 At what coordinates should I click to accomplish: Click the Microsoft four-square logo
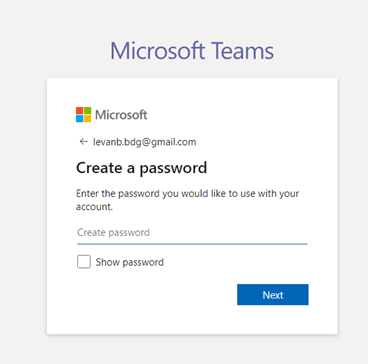[x=83, y=115]
